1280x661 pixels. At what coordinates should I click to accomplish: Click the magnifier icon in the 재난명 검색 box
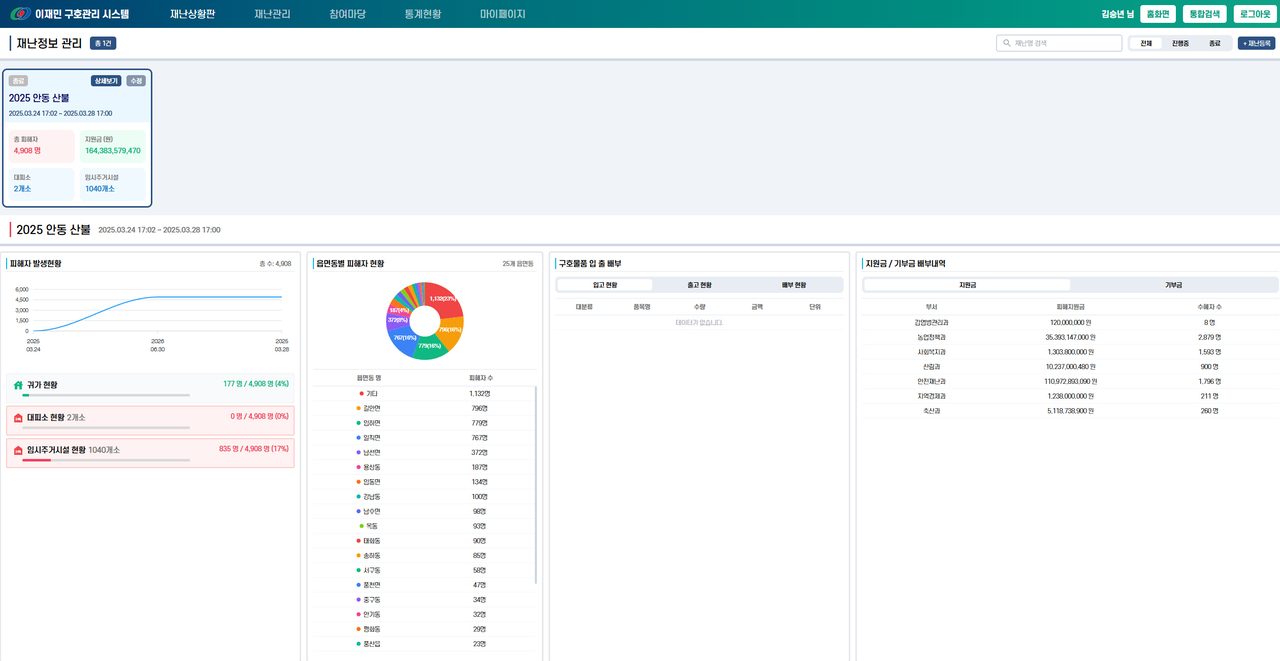(1006, 44)
